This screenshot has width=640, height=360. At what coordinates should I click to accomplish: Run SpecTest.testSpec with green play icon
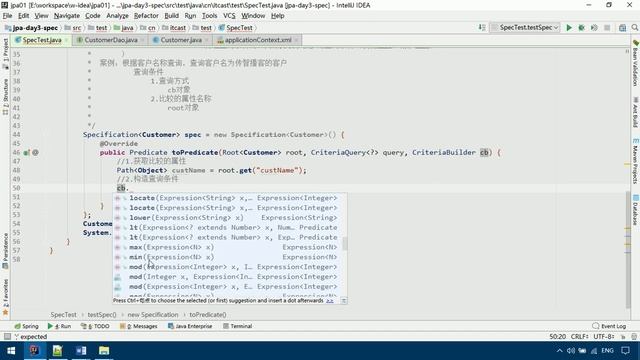pyautogui.click(x=569, y=28)
